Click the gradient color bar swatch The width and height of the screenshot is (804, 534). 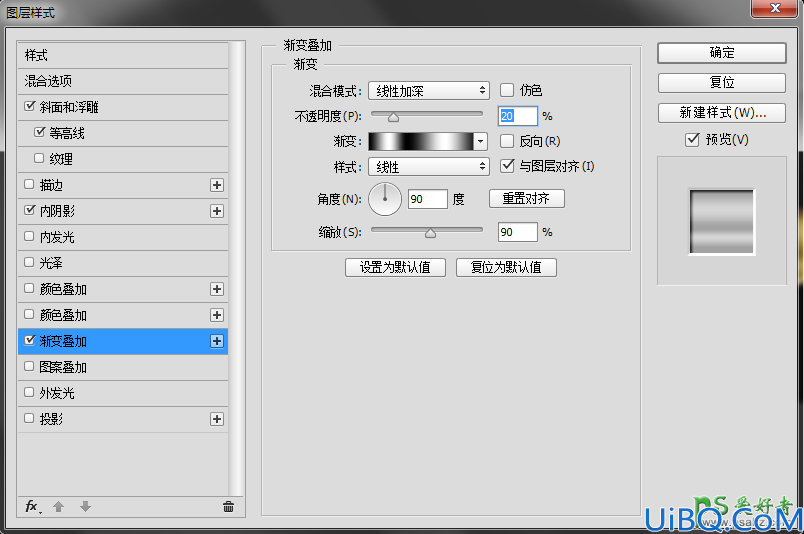pos(421,141)
